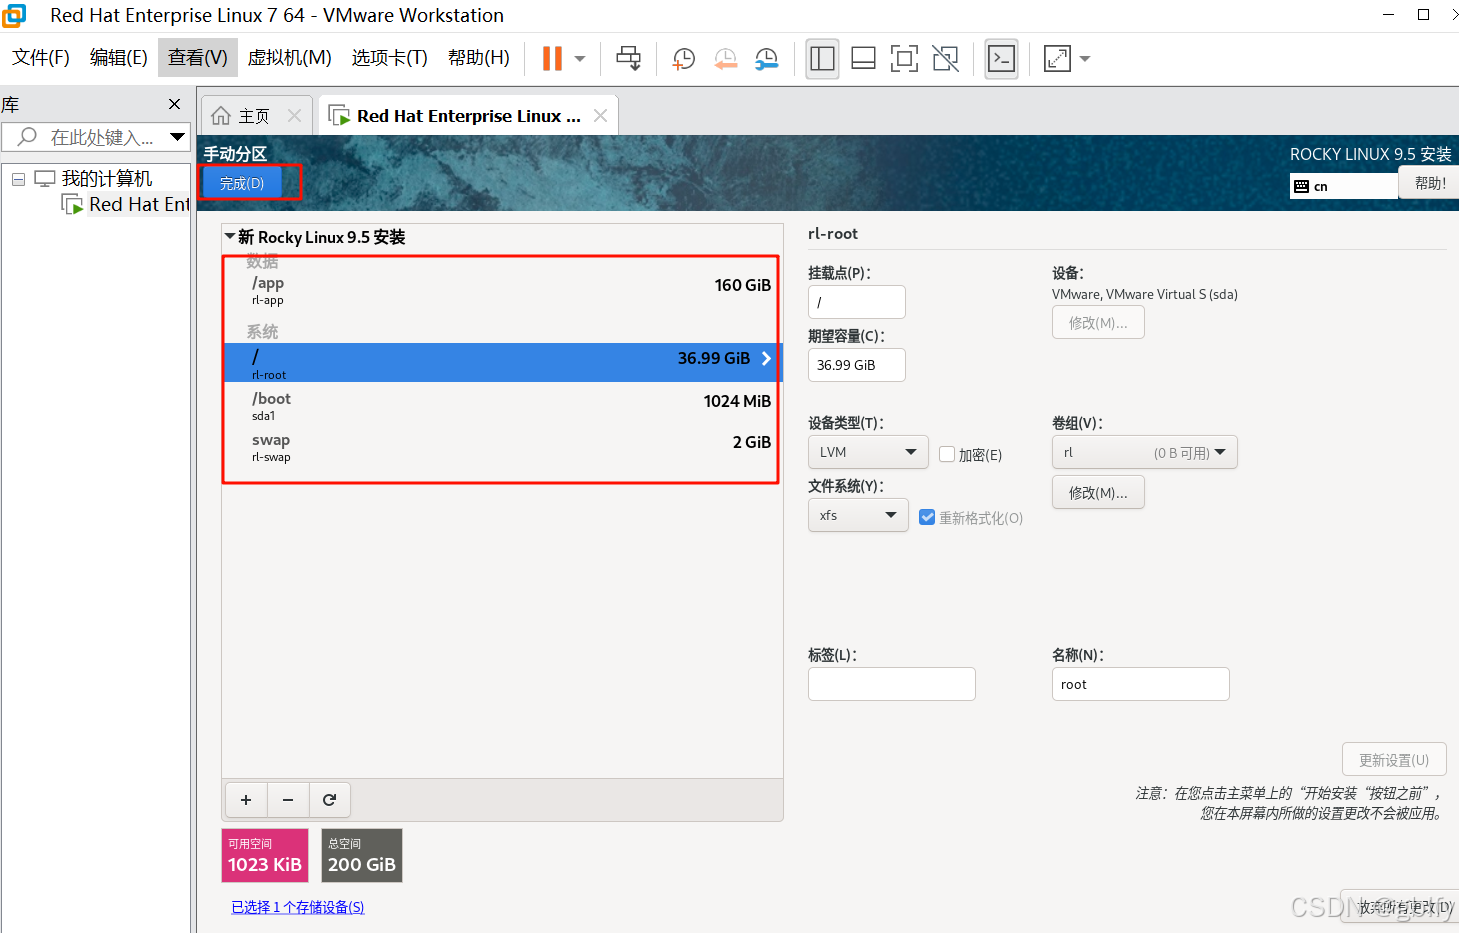The height and width of the screenshot is (933, 1459).
Task: Toggle the 重新格式化(O) checkbox
Action: point(927,517)
